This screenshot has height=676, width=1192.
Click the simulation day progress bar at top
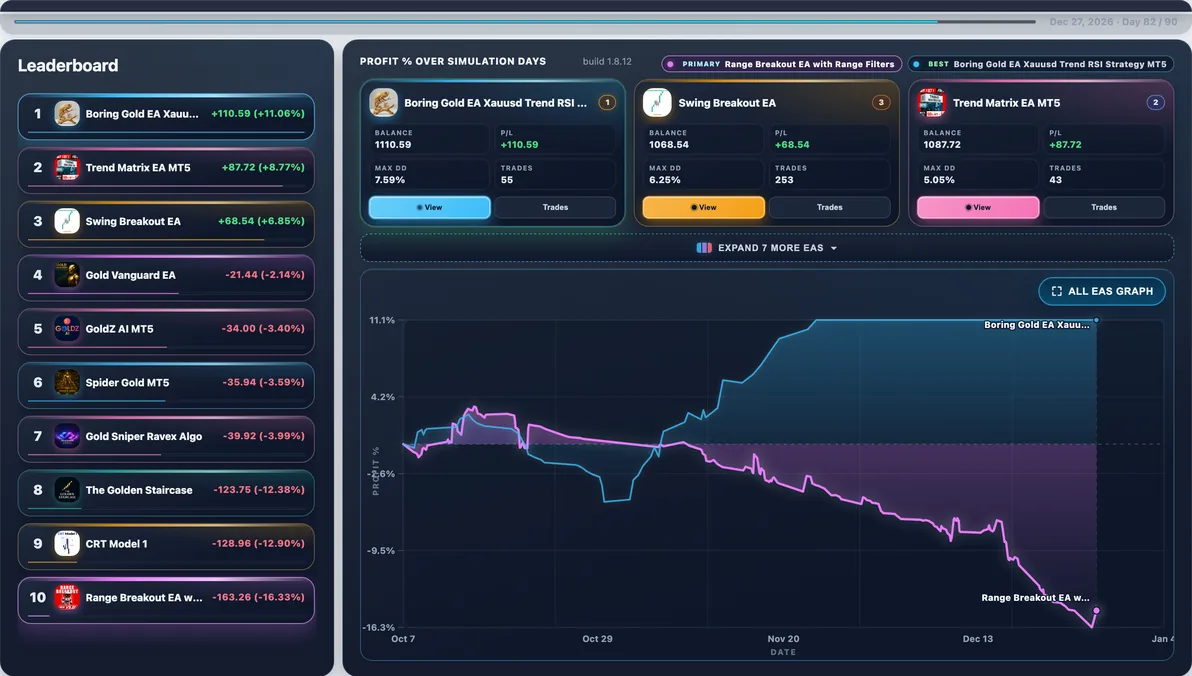(525, 21)
